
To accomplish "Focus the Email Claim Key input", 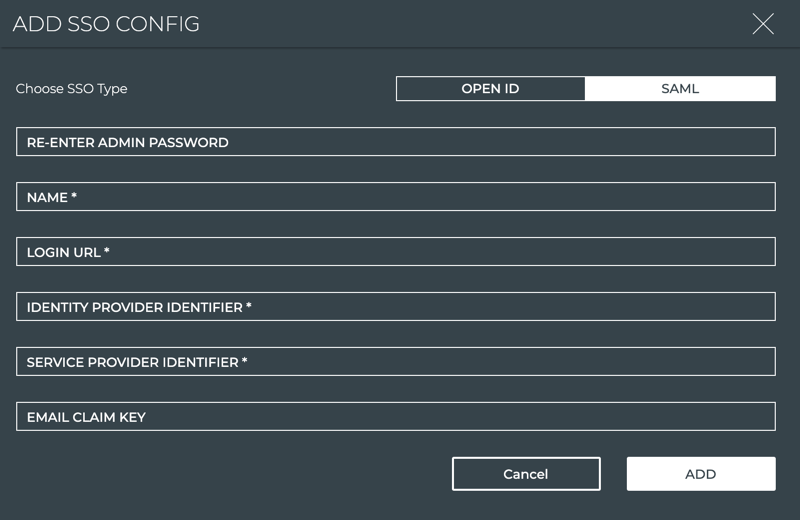I will [396, 417].
